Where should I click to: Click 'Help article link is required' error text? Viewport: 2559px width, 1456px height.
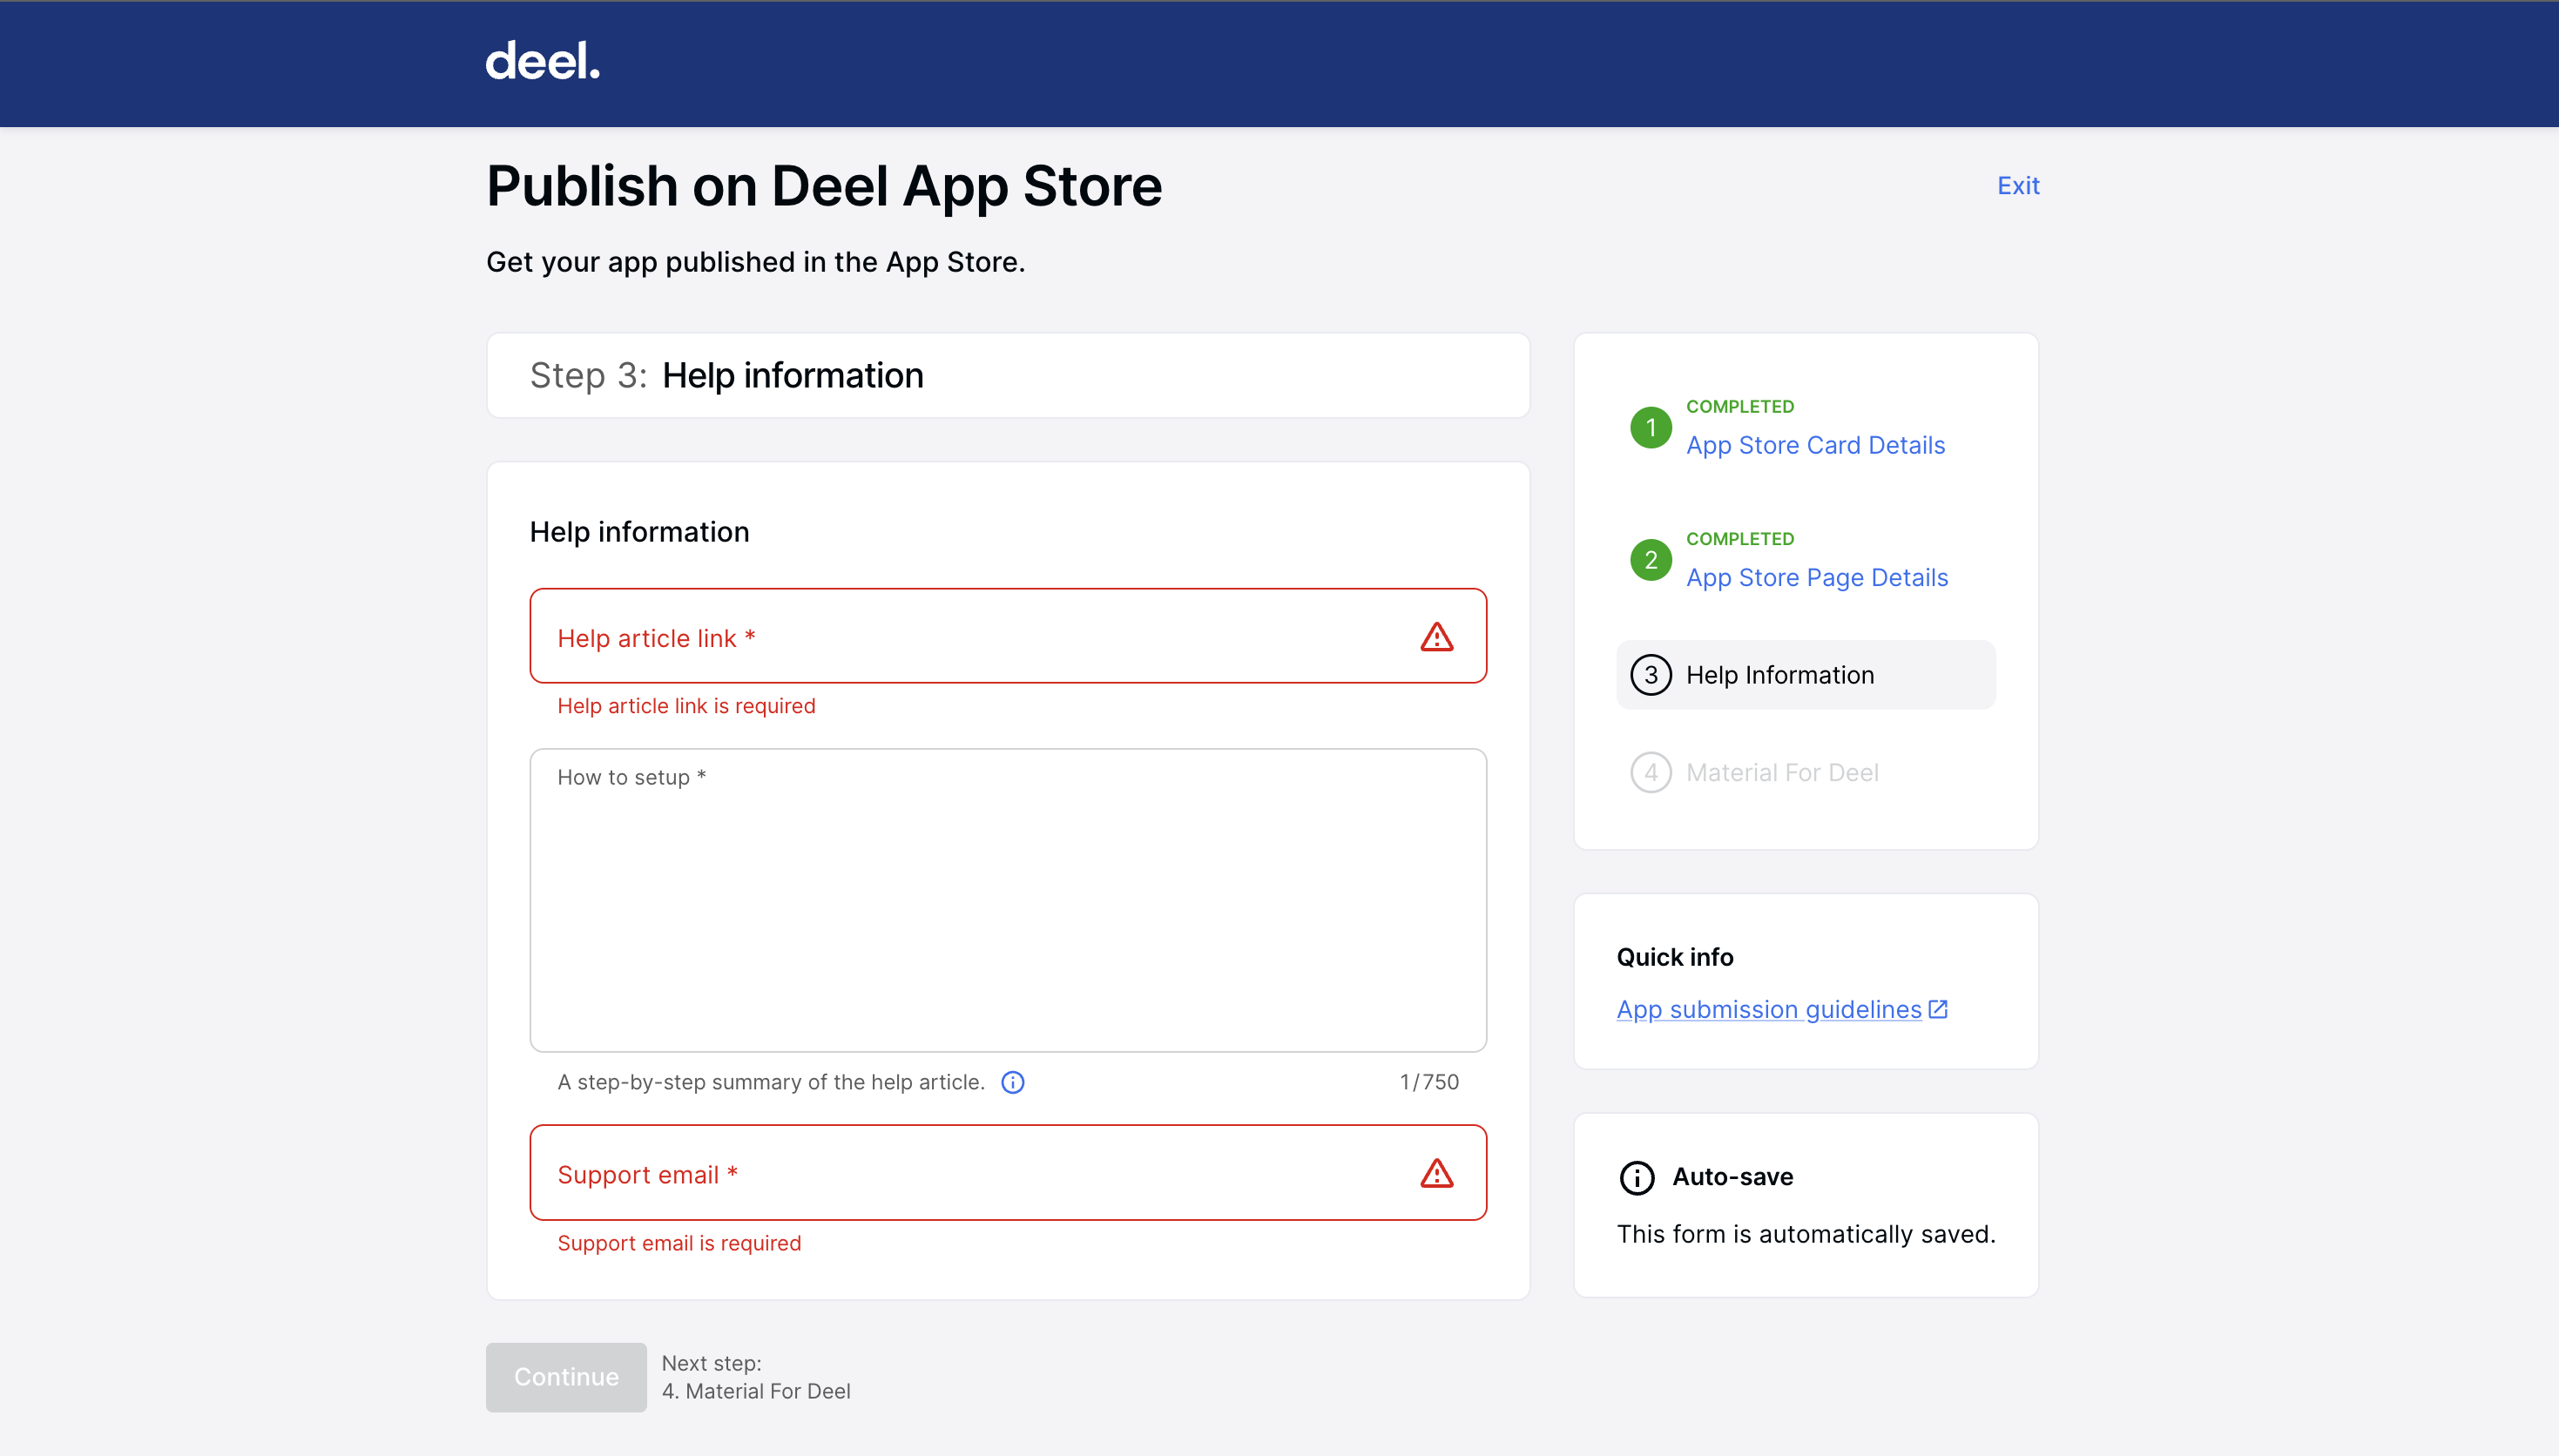point(686,706)
